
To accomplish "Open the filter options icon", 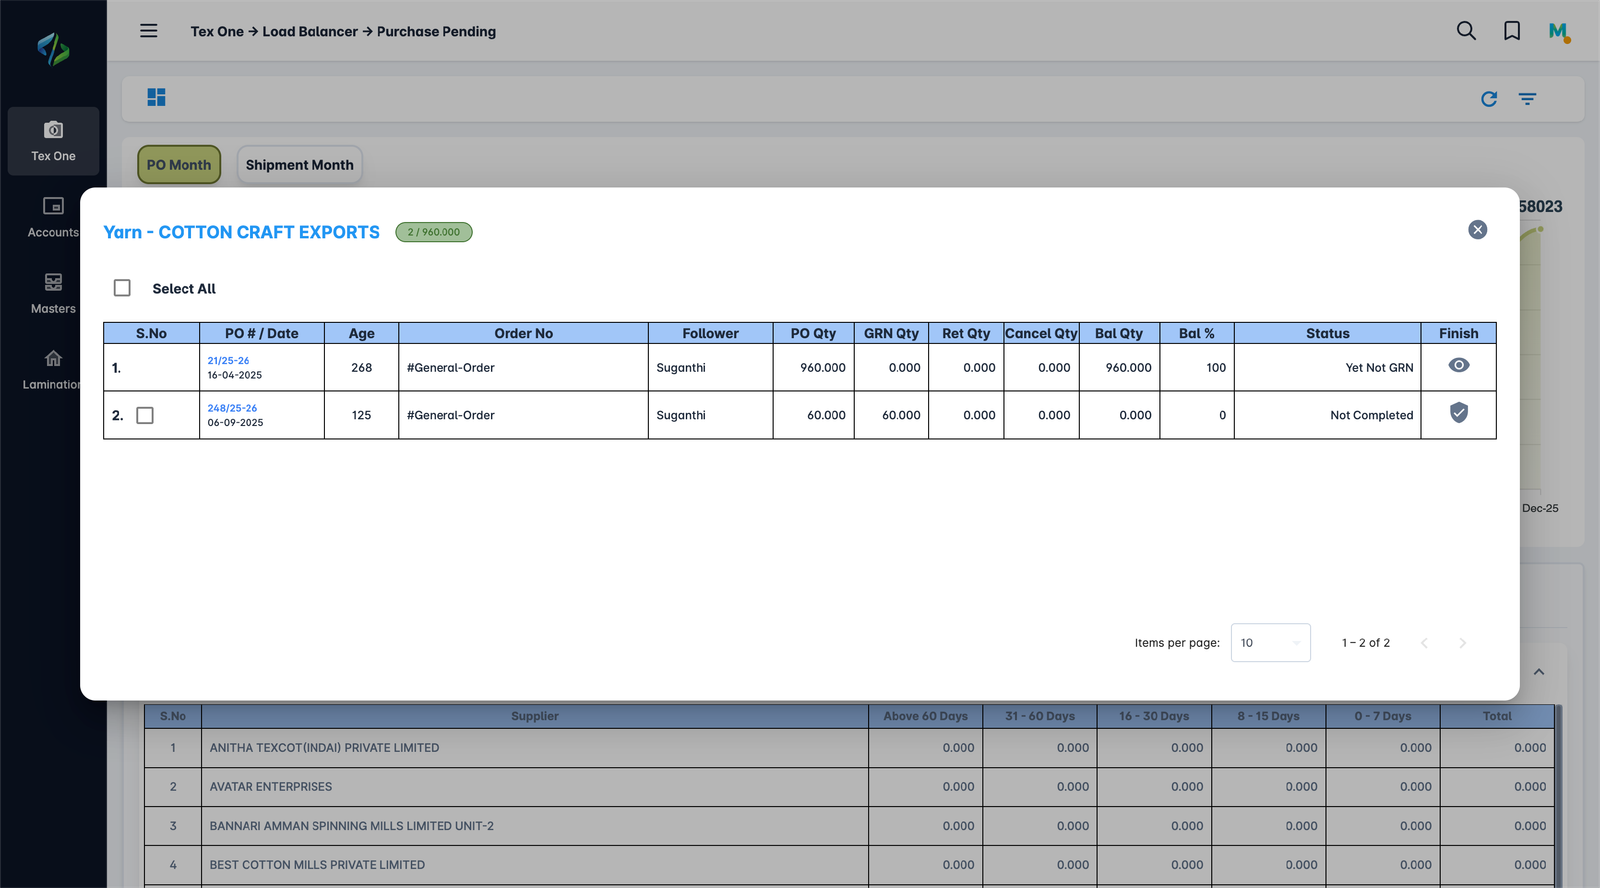I will pyautogui.click(x=1527, y=99).
